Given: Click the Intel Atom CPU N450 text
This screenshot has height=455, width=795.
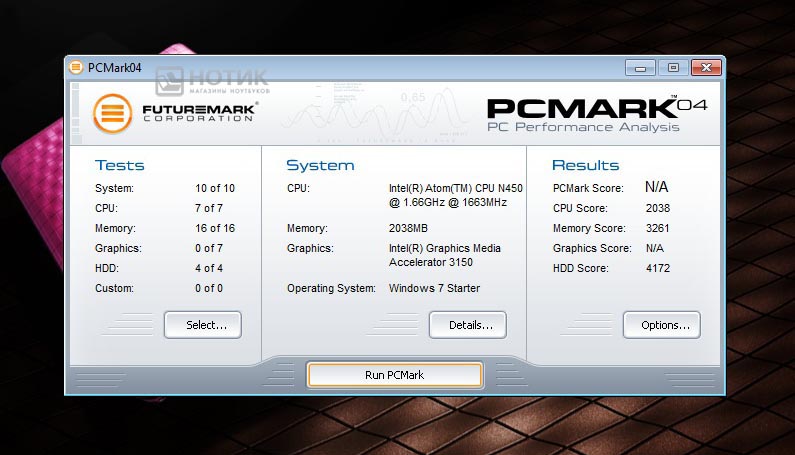Looking at the screenshot, I should point(455,195).
